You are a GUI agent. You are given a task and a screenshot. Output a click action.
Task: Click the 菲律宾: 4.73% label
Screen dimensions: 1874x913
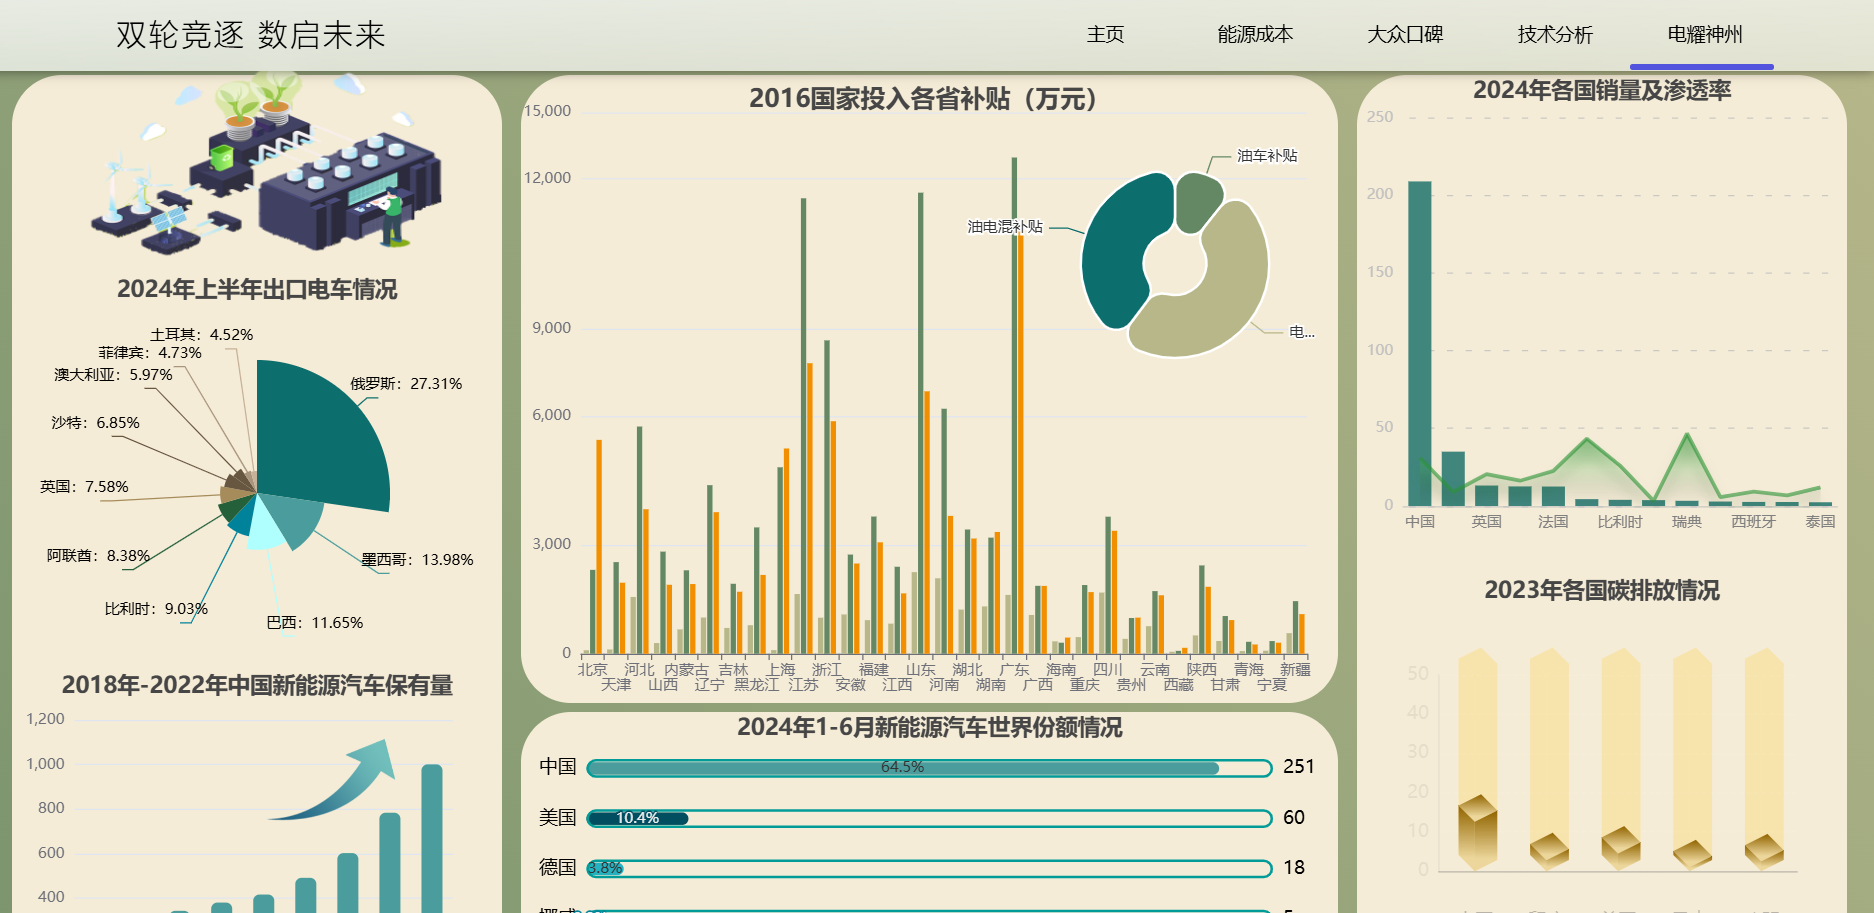click(x=150, y=353)
